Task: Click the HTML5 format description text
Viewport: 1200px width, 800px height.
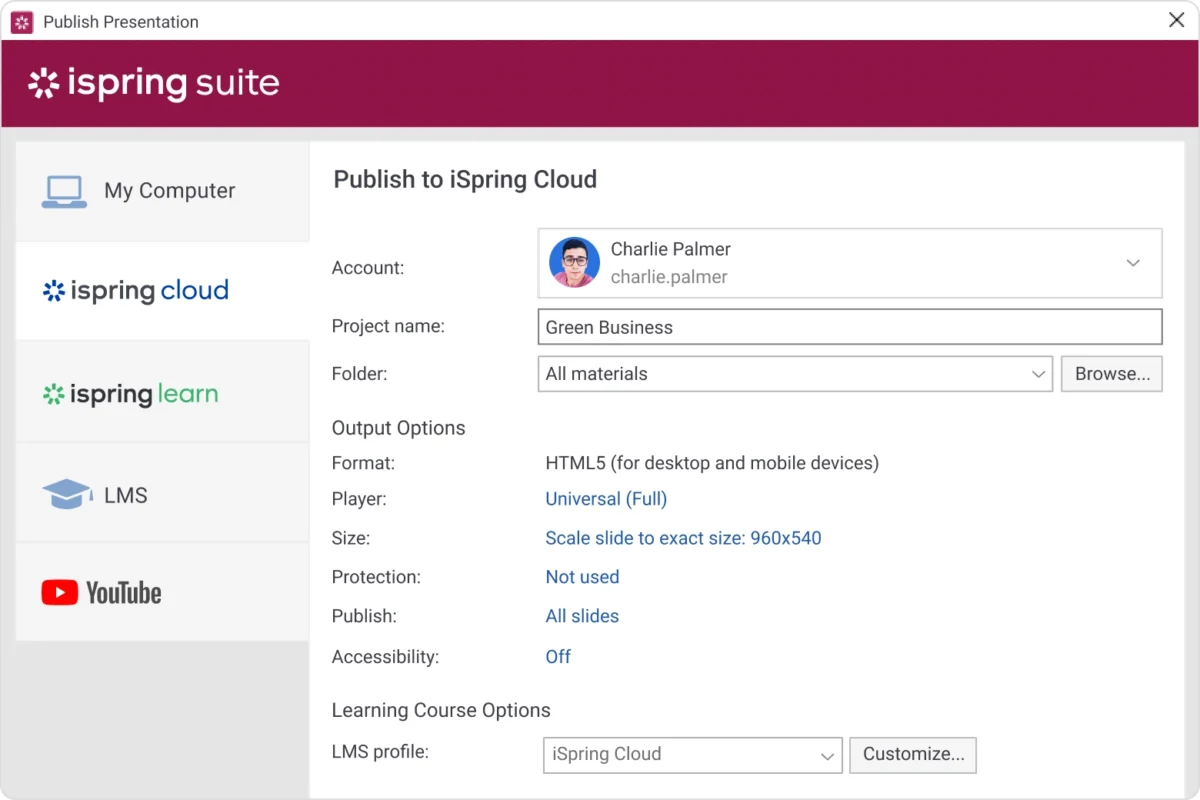Action: coord(712,463)
